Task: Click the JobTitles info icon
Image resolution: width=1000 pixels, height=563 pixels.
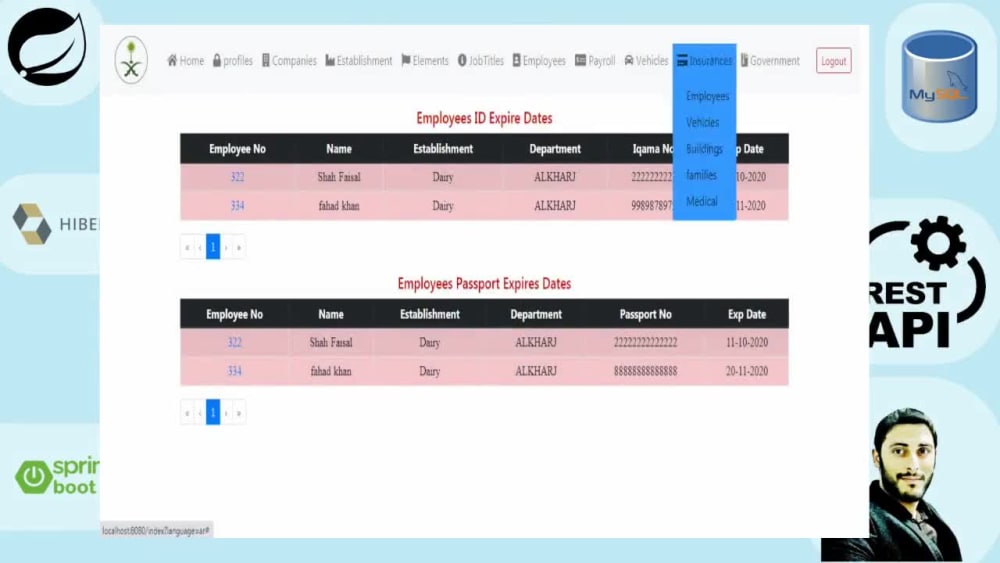Action: coord(462,61)
